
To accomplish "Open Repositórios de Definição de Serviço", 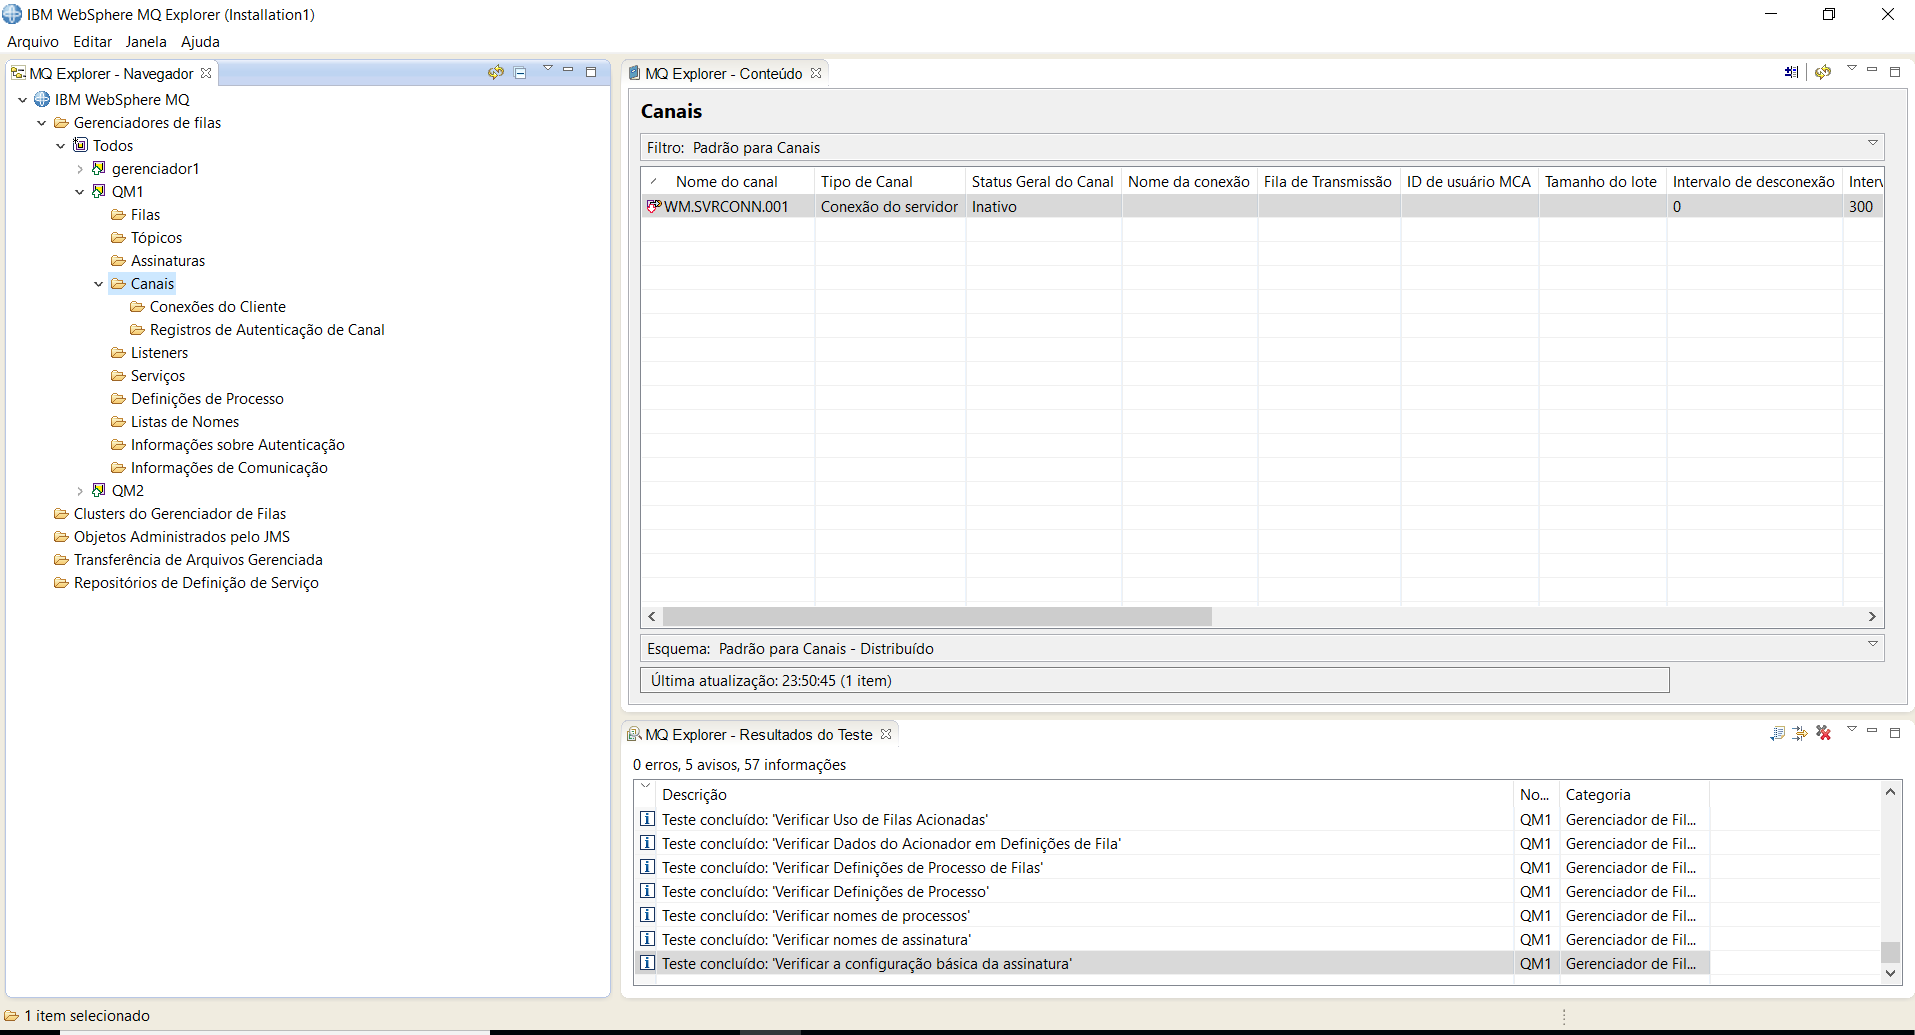I will pyautogui.click(x=196, y=583).
